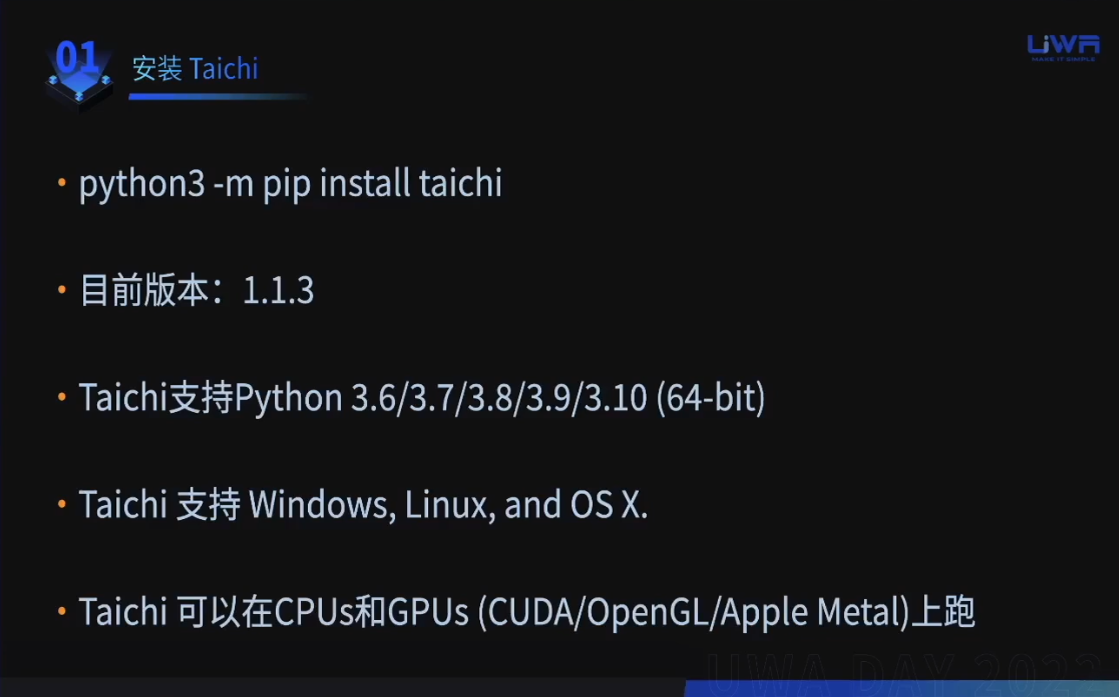Click the CUDA/OpenGL/Apple Metal text in parentheses

pos(693,612)
